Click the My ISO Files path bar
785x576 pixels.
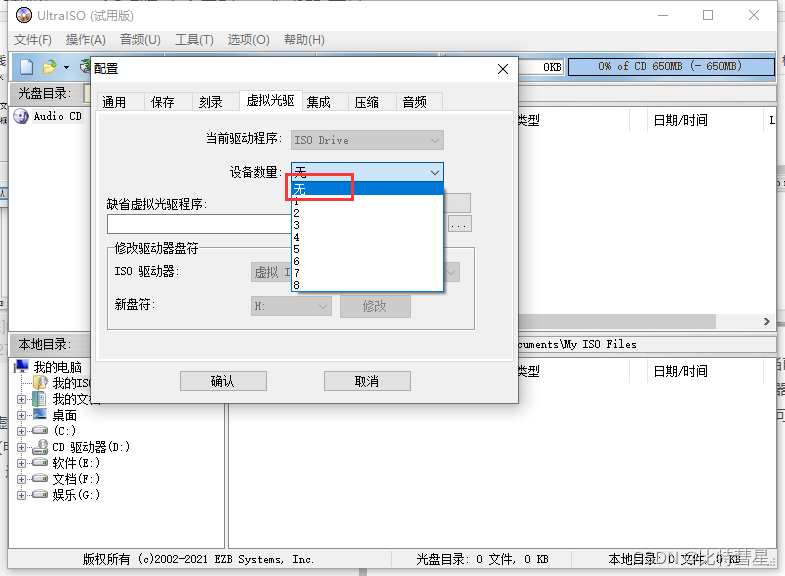(x=646, y=344)
